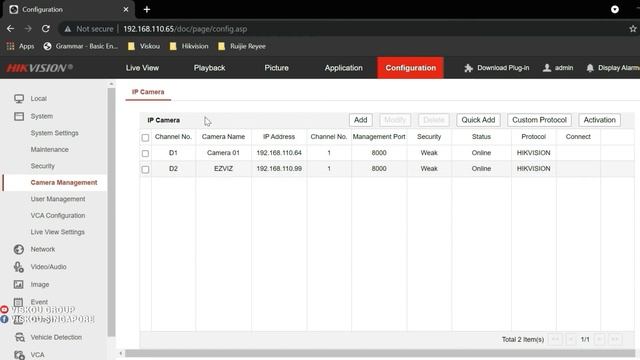The image size is (640, 360).
Task: Open the Application tab
Action: point(344,68)
